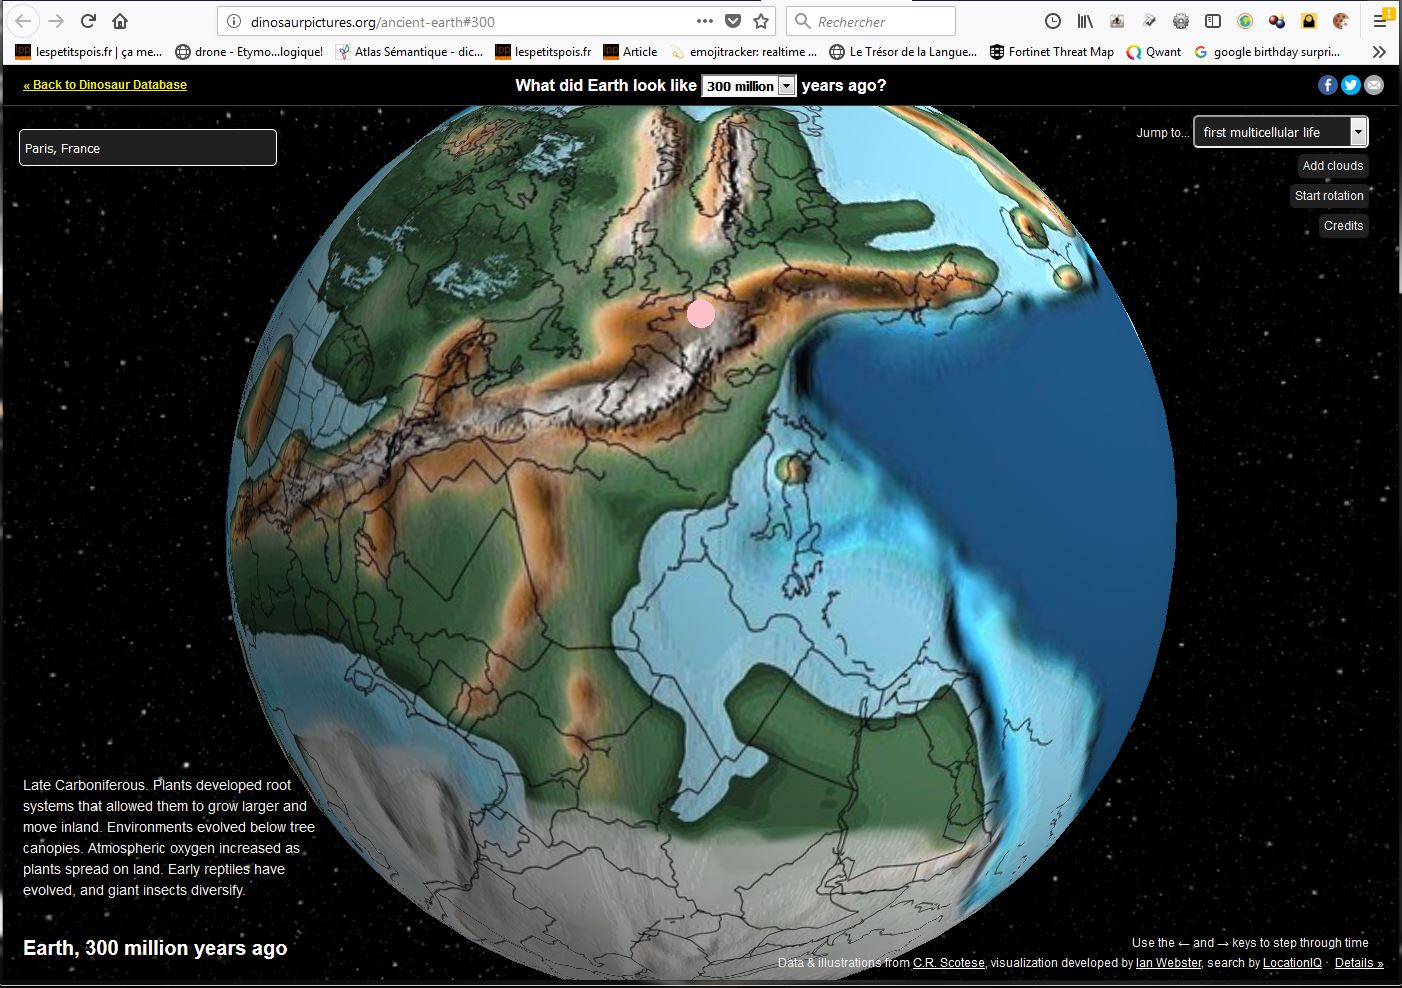Follow the Back to Dinosaur Database link
Screen dimensions: 1402x988
[105, 85]
